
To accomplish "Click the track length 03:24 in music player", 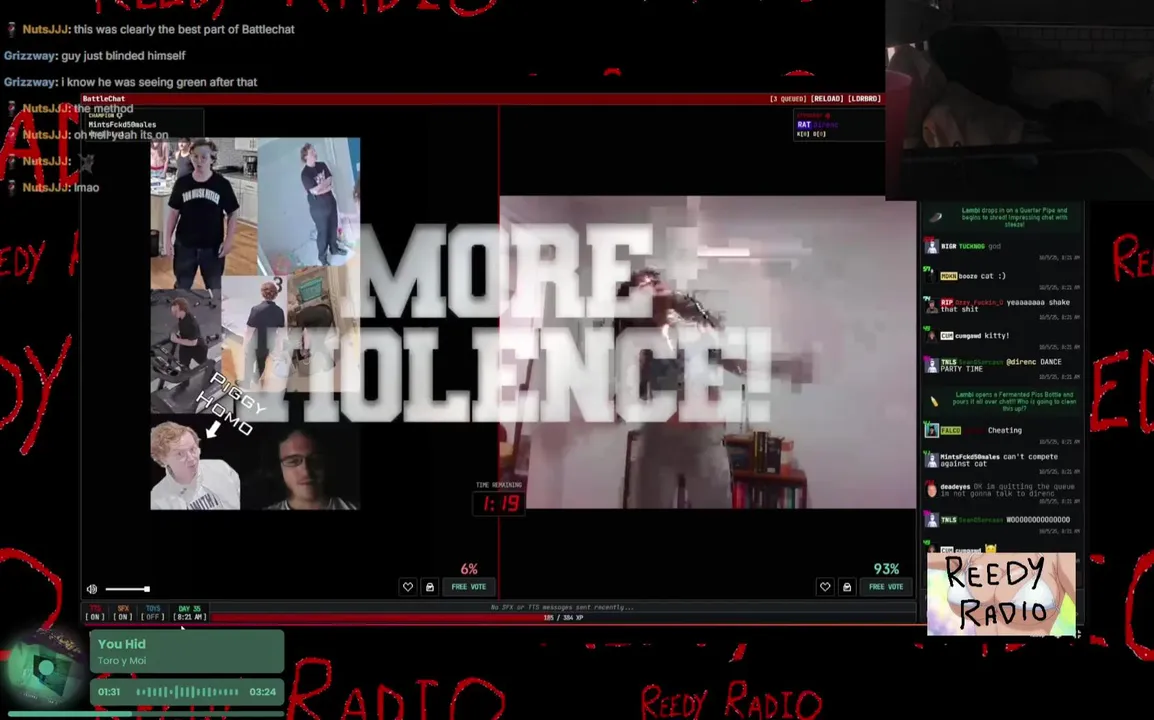I will pyautogui.click(x=263, y=692).
